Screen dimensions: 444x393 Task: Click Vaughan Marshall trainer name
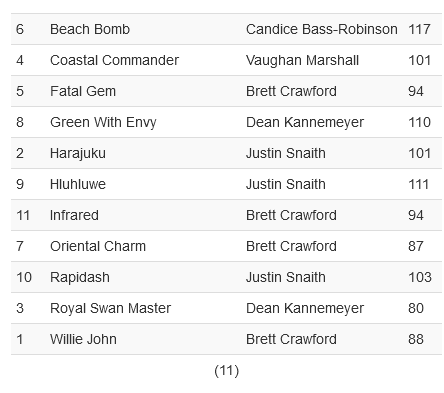[302, 60]
